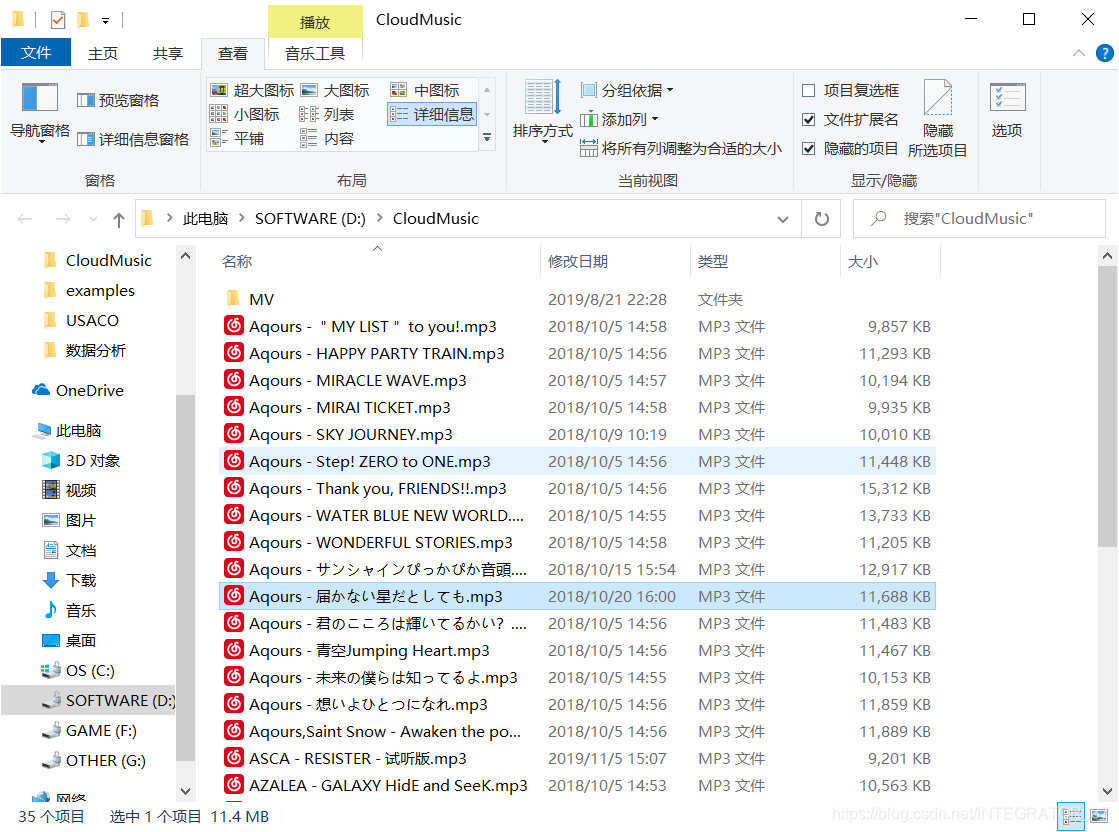Open the File (文件) tab

[x=36, y=53]
